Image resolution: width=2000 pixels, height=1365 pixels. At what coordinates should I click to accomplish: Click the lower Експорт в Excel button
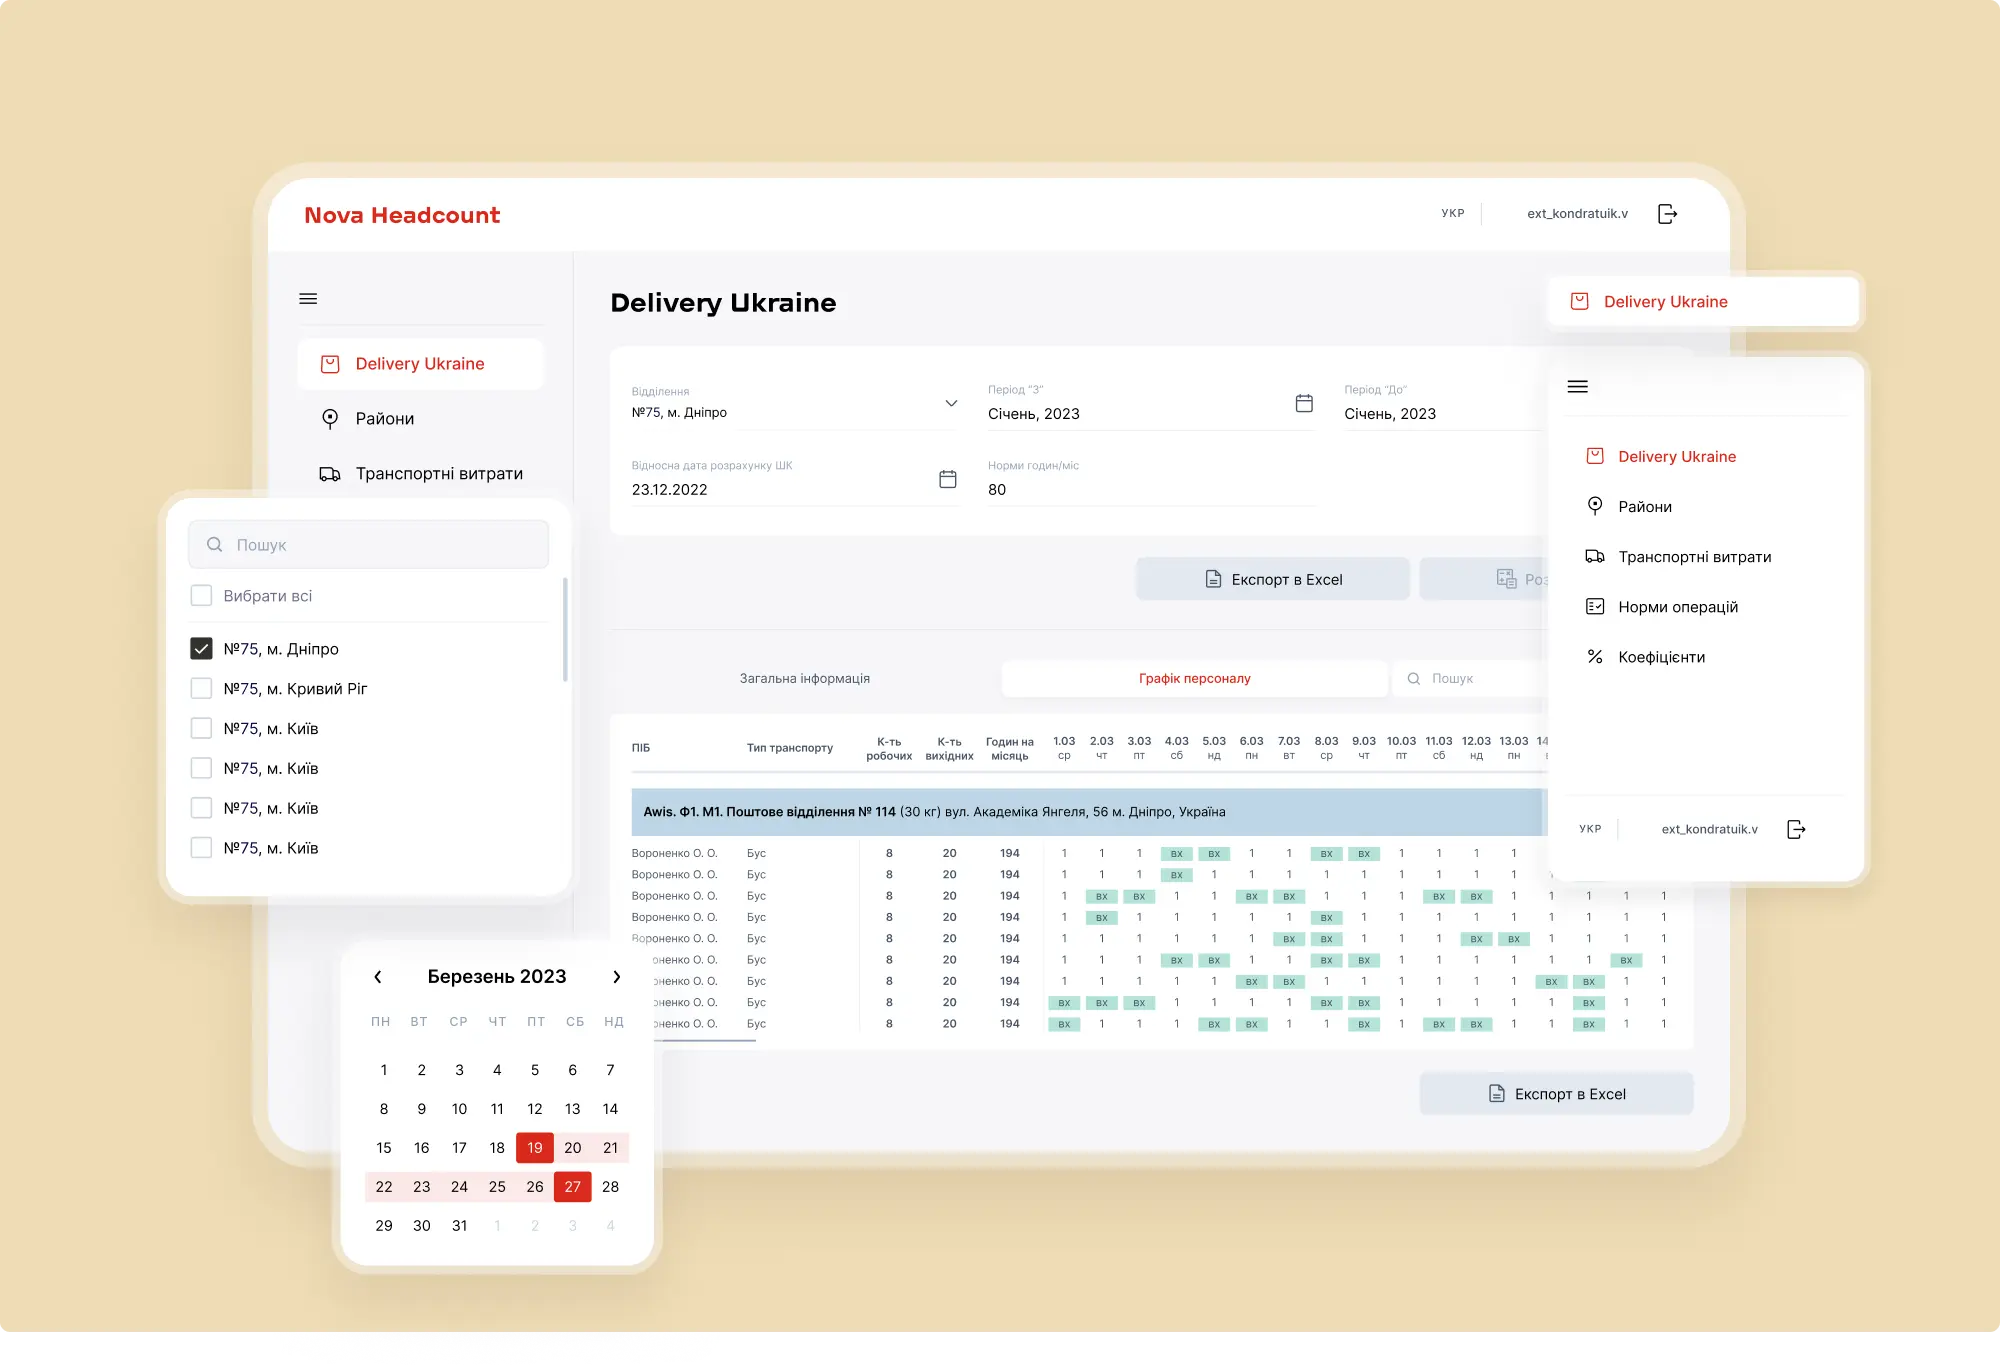point(1556,1094)
